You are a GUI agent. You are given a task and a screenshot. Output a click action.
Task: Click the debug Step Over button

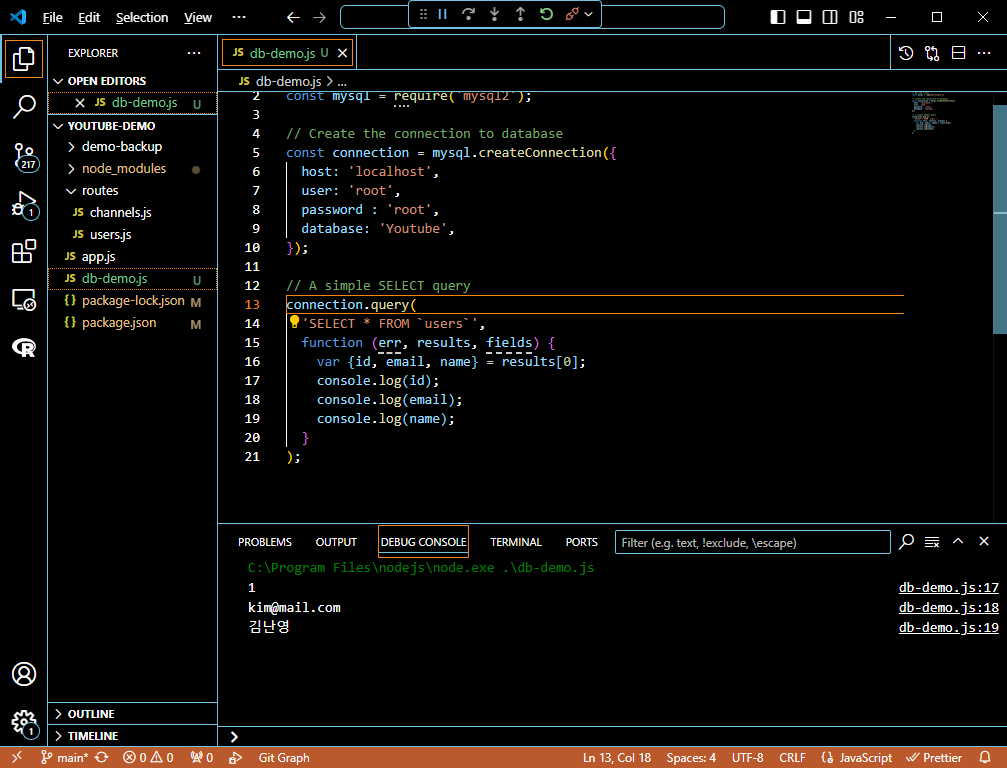pyautogui.click(x=468, y=14)
